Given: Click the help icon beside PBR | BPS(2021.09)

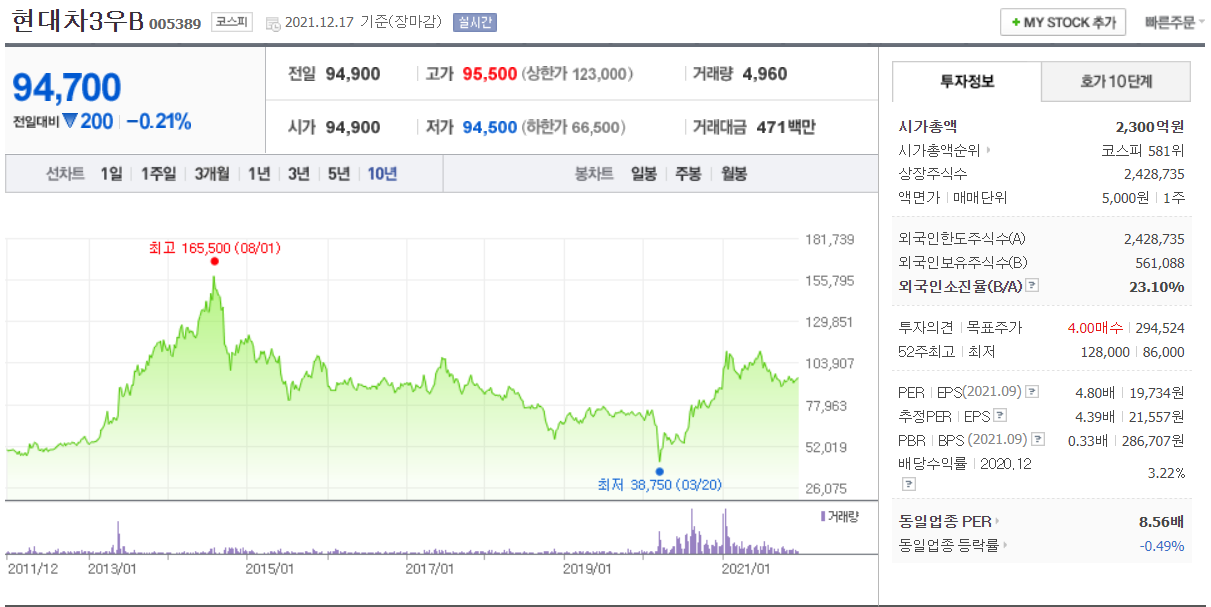Looking at the screenshot, I should pos(1038,440).
